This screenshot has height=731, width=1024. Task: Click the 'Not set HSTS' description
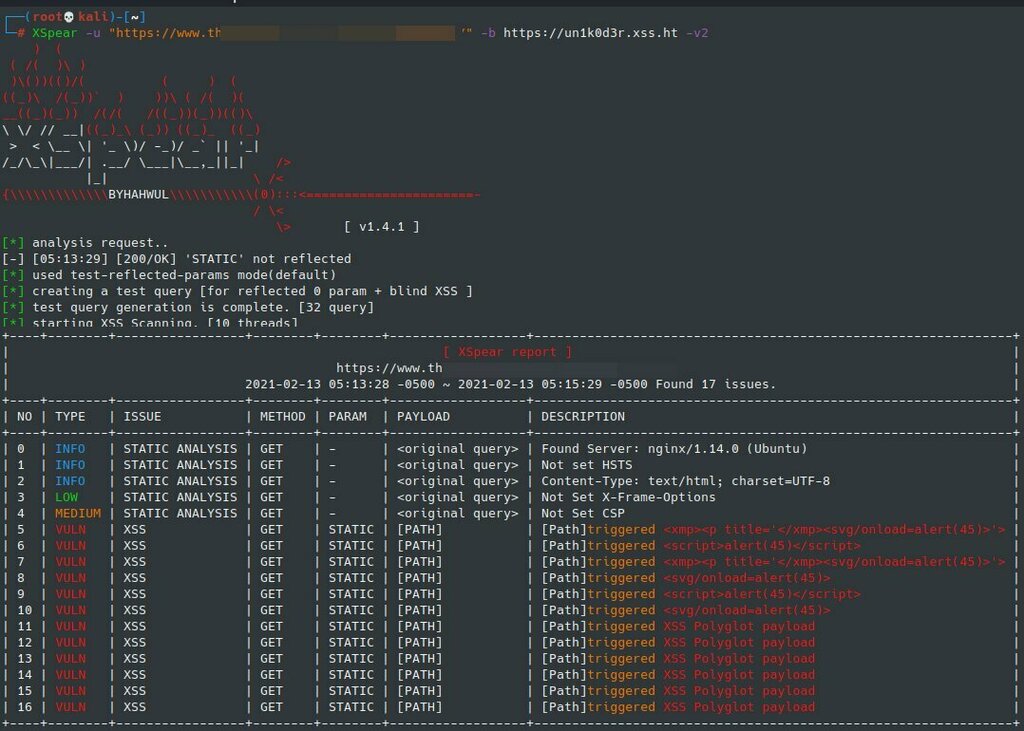[x=586, y=465]
